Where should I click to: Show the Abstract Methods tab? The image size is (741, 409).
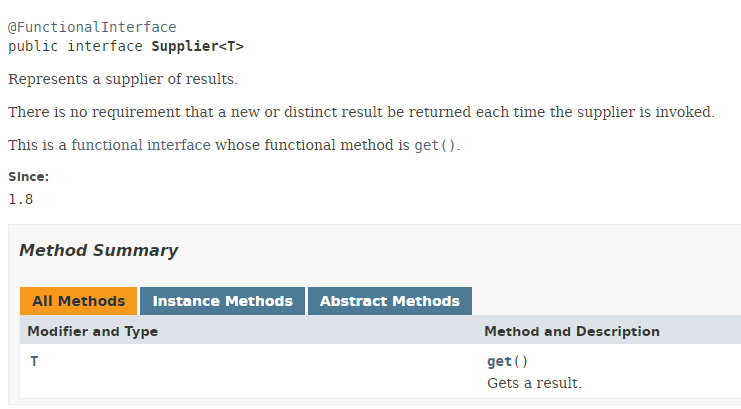point(389,301)
